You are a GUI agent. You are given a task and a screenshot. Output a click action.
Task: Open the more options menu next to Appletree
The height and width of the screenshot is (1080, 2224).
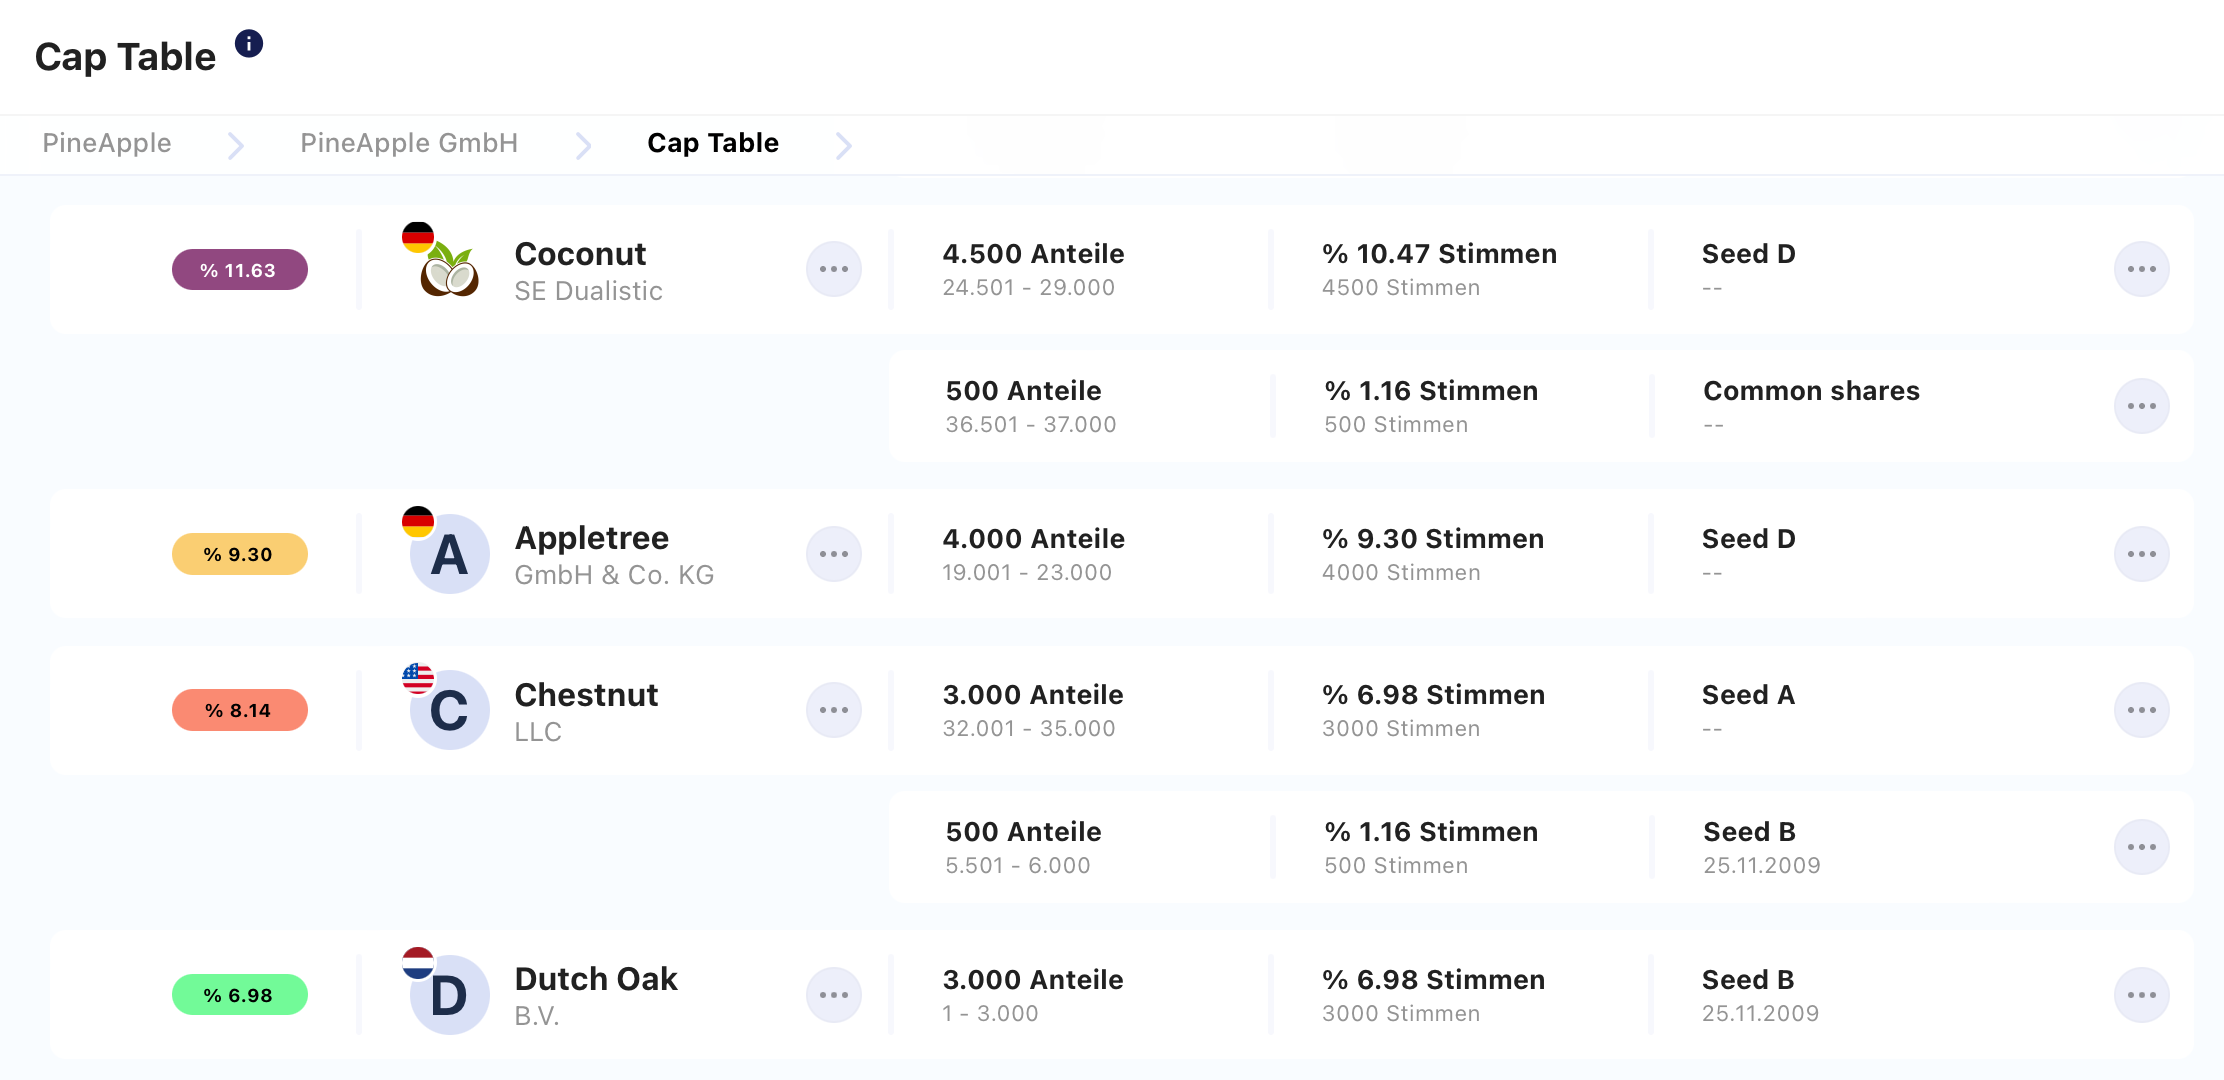[834, 554]
